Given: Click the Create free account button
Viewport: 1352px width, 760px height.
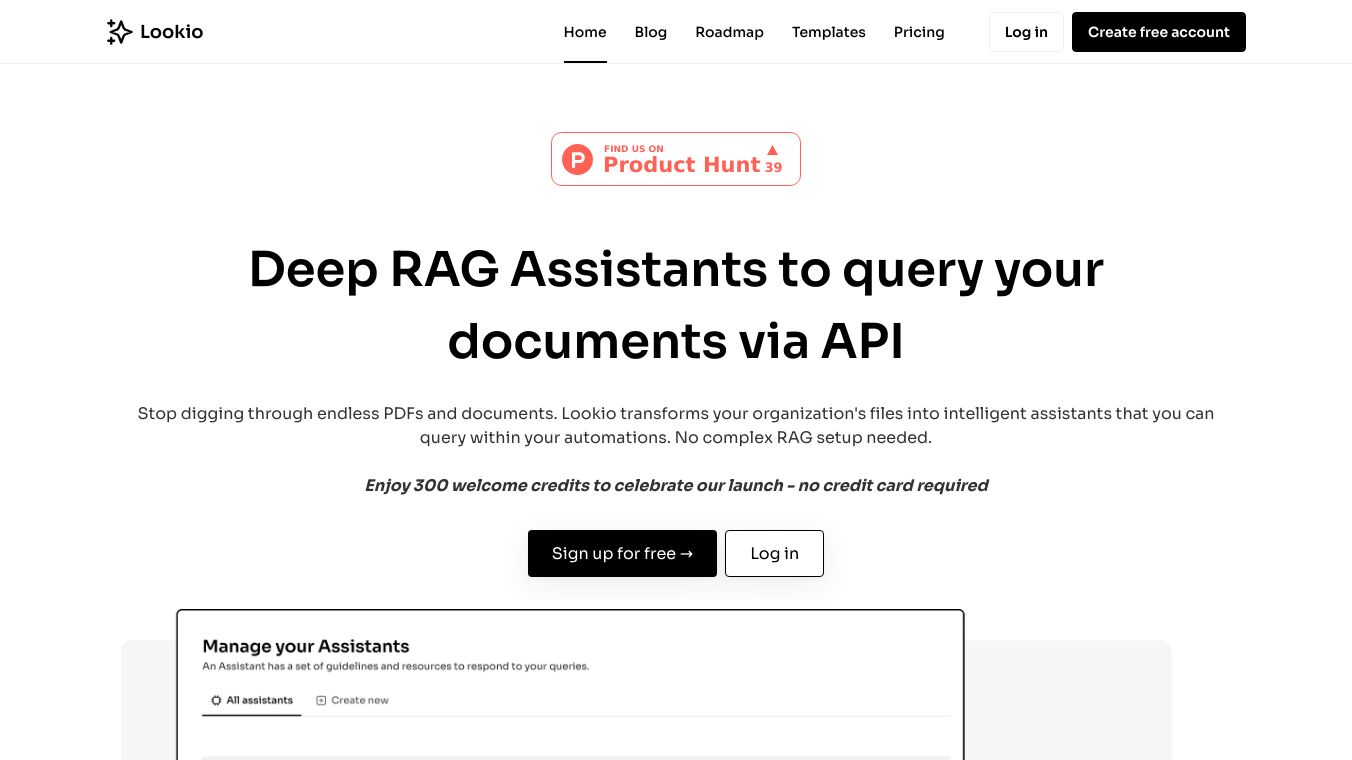Looking at the screenshot, I should 1159,32.
